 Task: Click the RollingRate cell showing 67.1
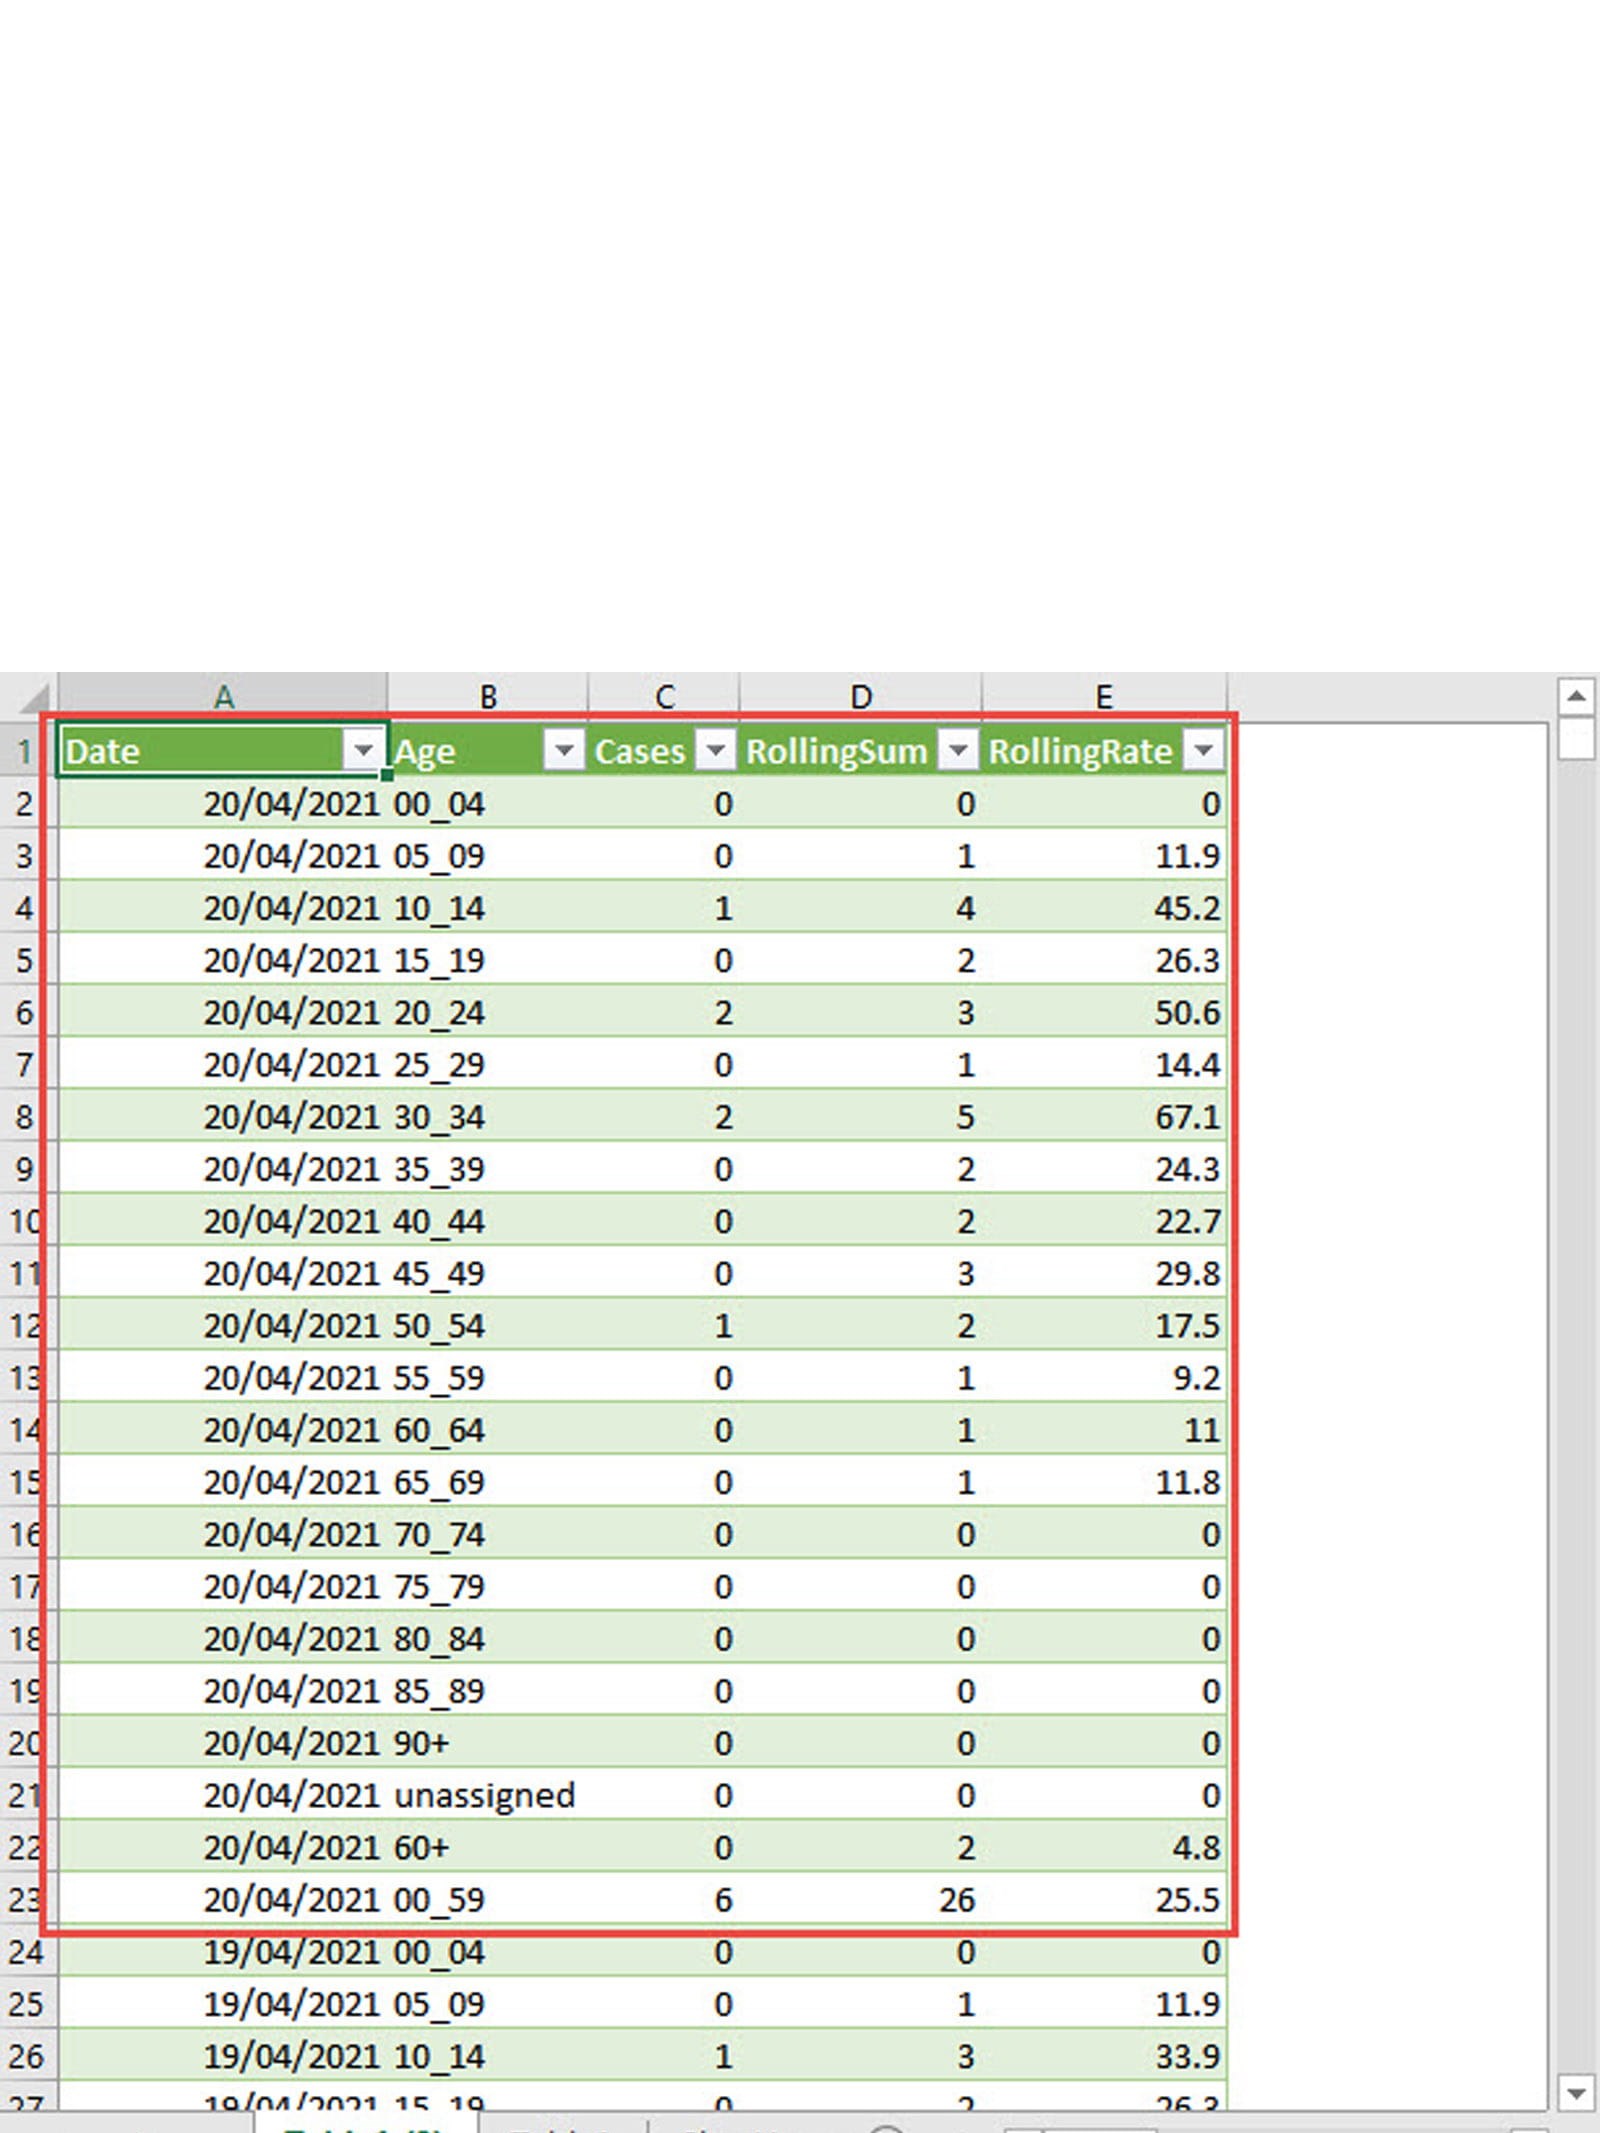pyautogui.click(x=1104, y=1117)
